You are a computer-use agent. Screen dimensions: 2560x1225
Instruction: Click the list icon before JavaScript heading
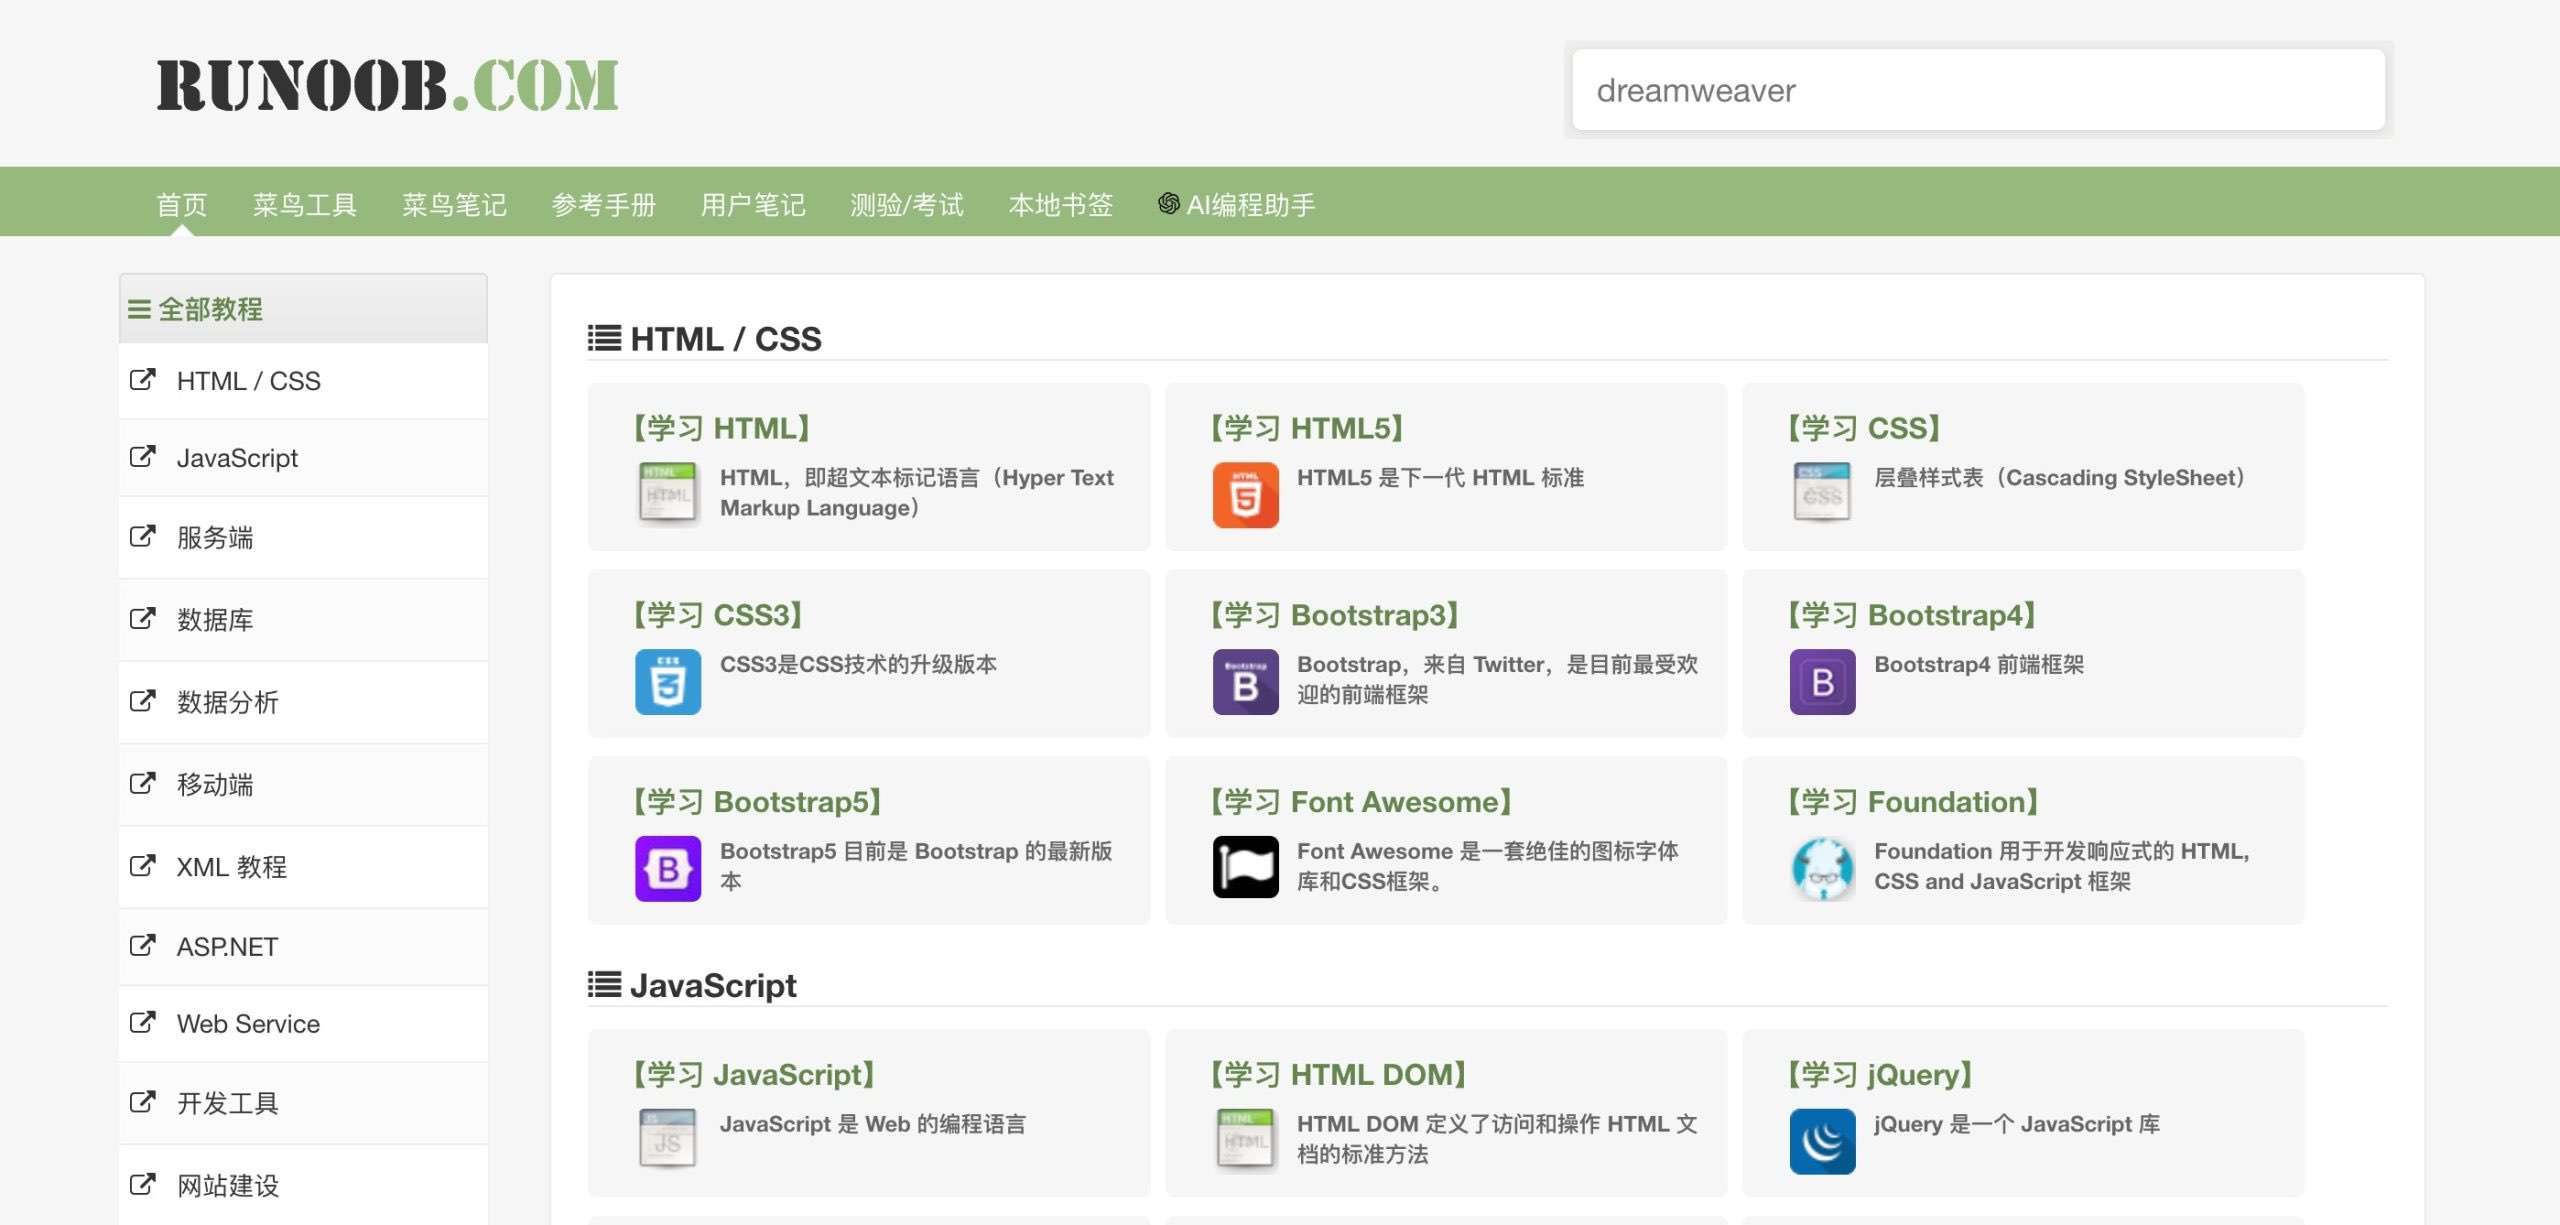click(604, 984)
